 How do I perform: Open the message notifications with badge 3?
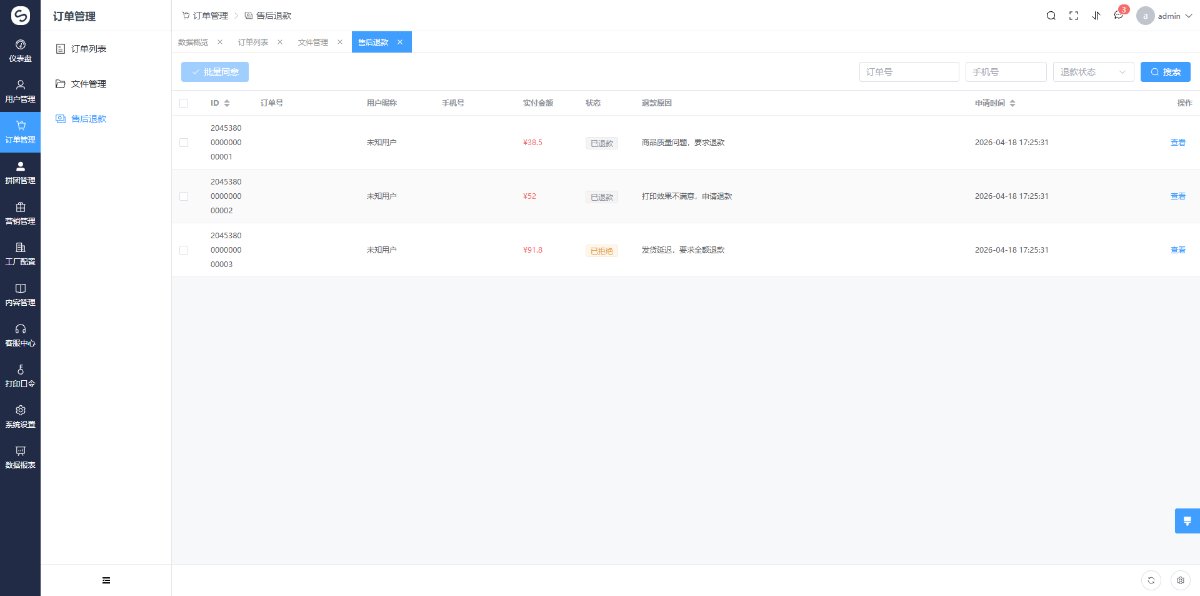click(1120, 14)
